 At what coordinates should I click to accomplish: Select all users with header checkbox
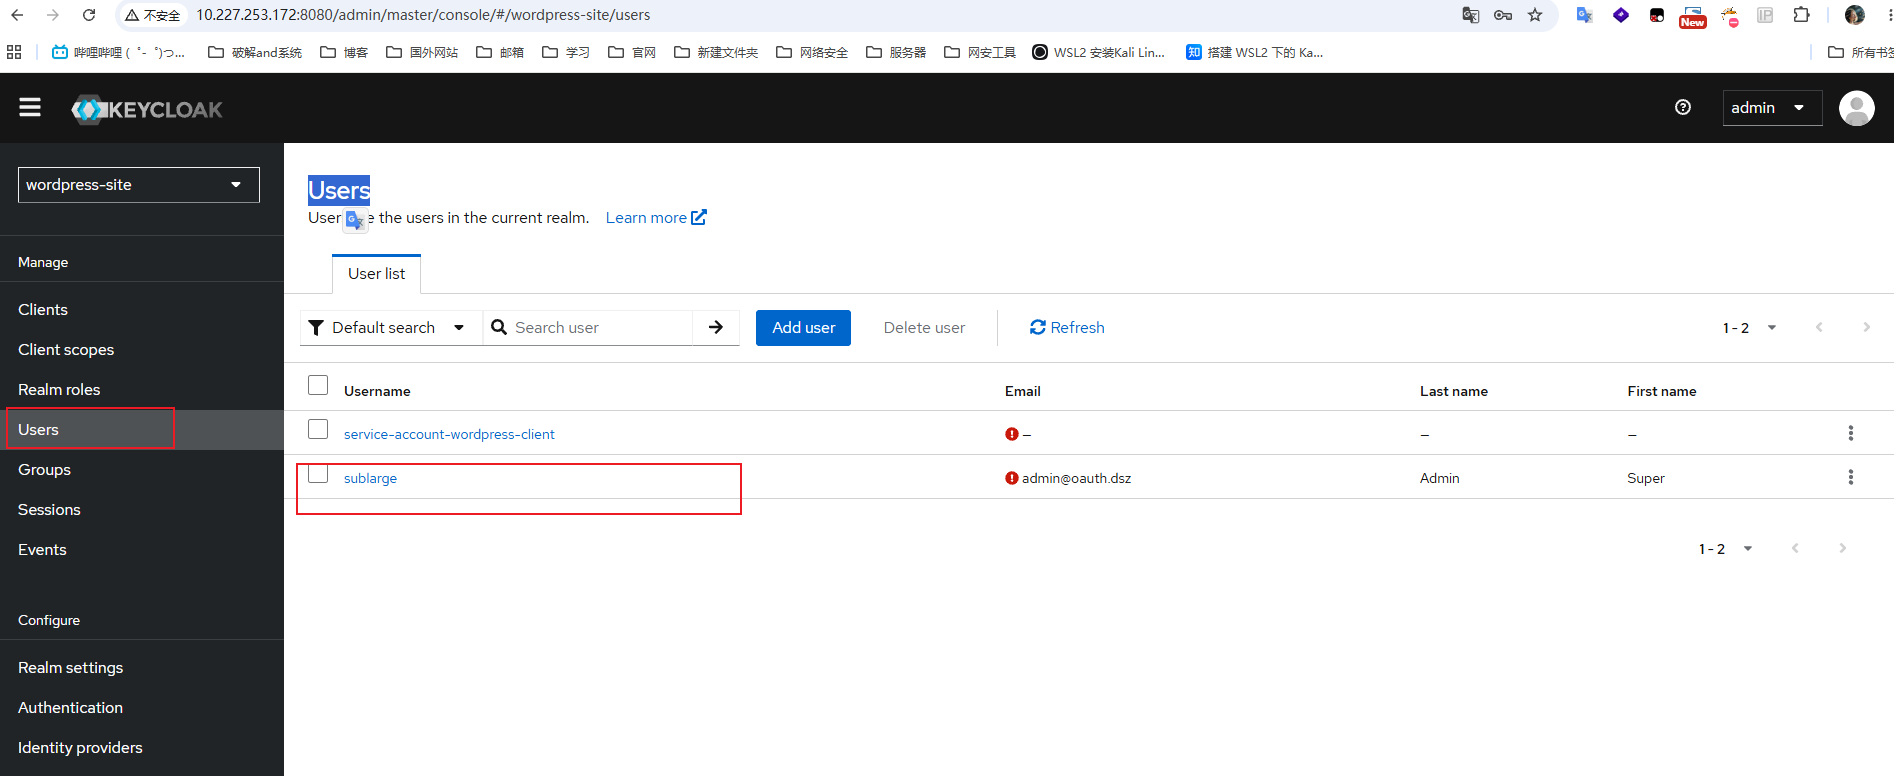click(318, 385)
